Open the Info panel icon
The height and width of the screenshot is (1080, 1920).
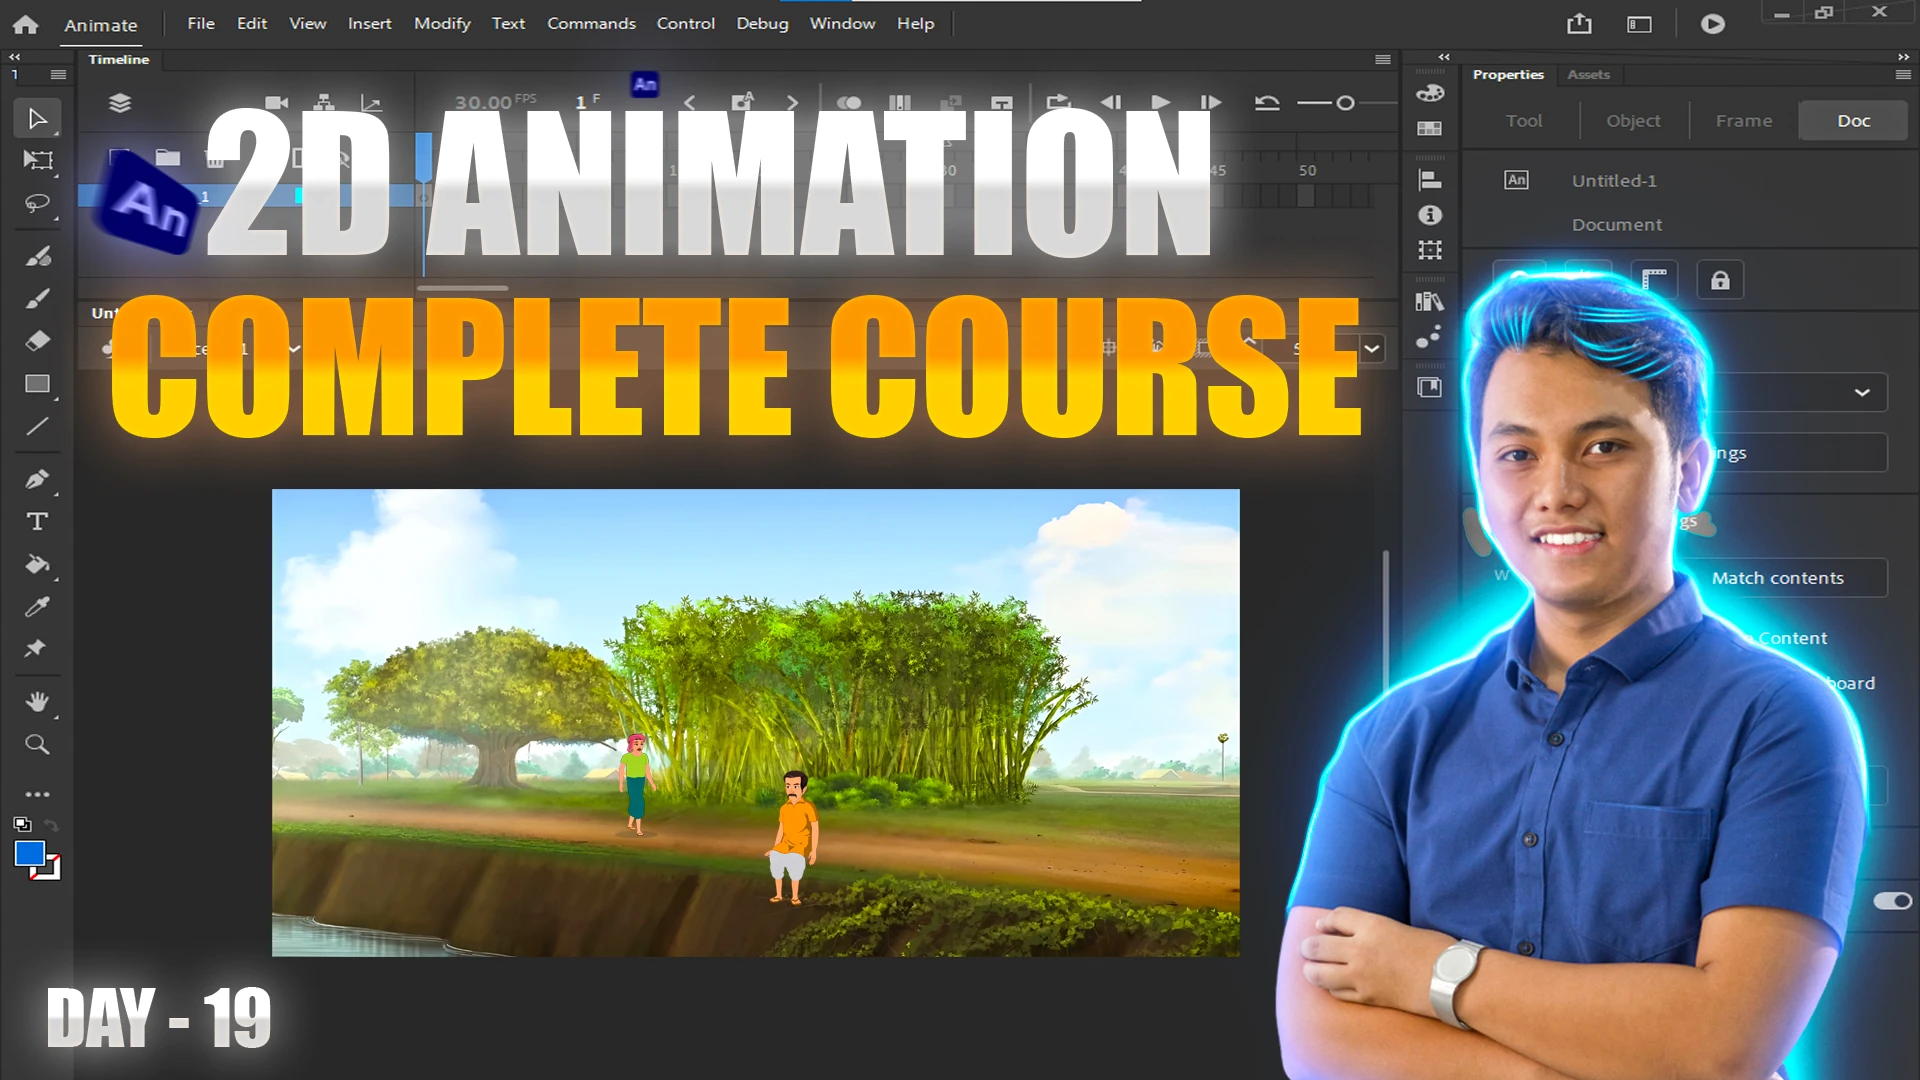click(1430, 215)
